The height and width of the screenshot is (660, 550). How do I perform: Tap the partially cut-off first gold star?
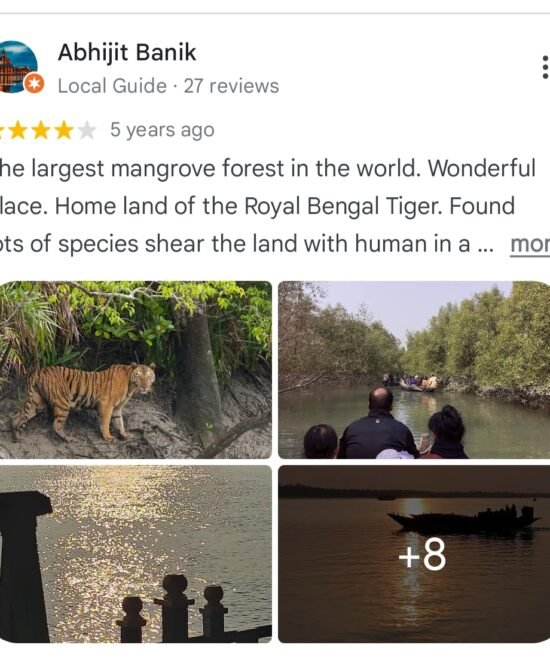(2, 130)
